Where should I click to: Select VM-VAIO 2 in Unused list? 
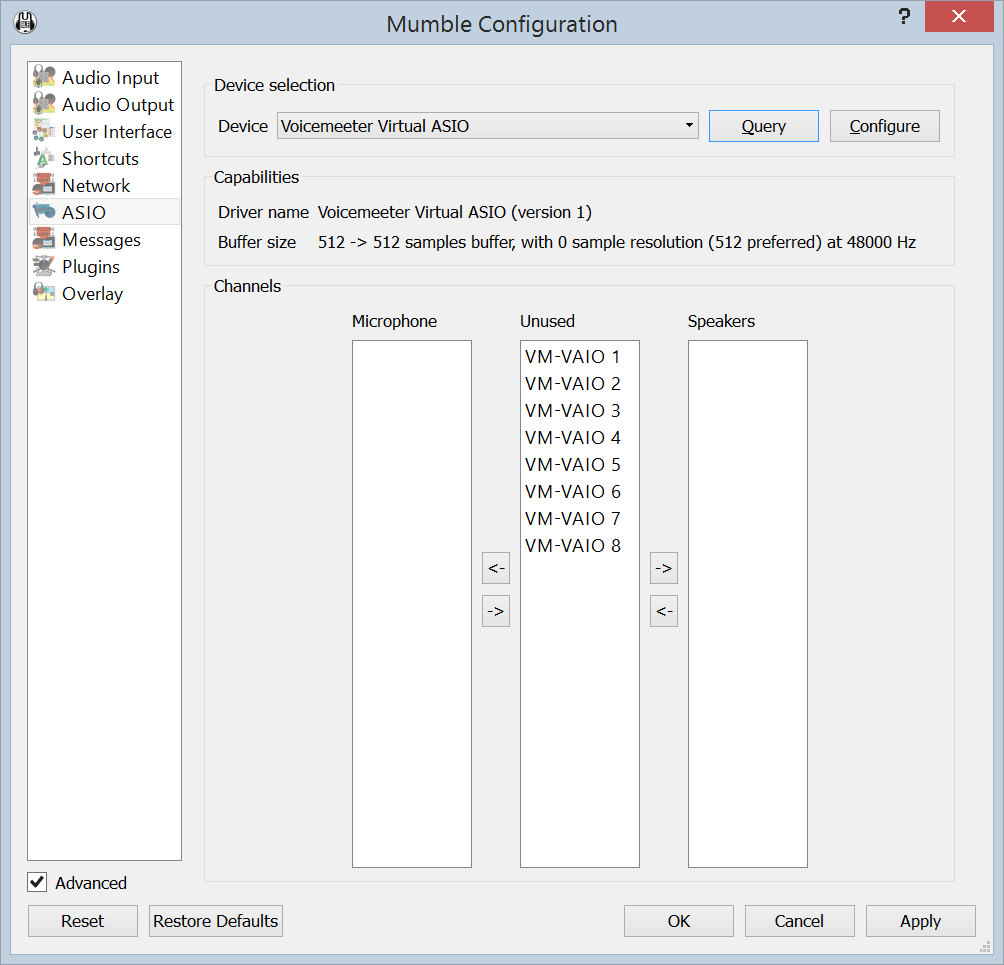point(579,383)
